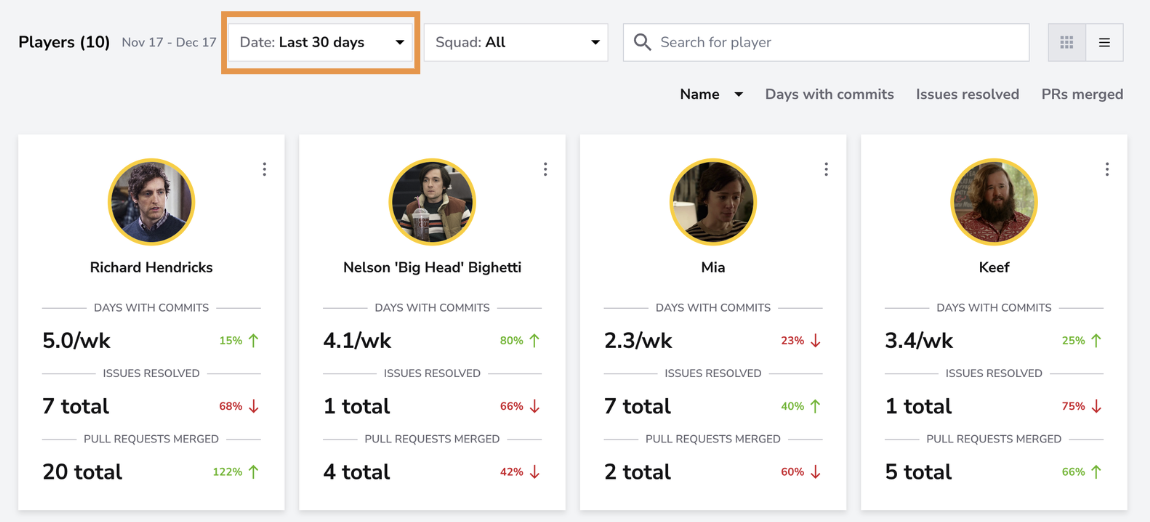Image resolution: width=1150 pixels, height=522 pixels.
Task: Click Richard Hendricks 20 total value
Action: click(82, 472)
